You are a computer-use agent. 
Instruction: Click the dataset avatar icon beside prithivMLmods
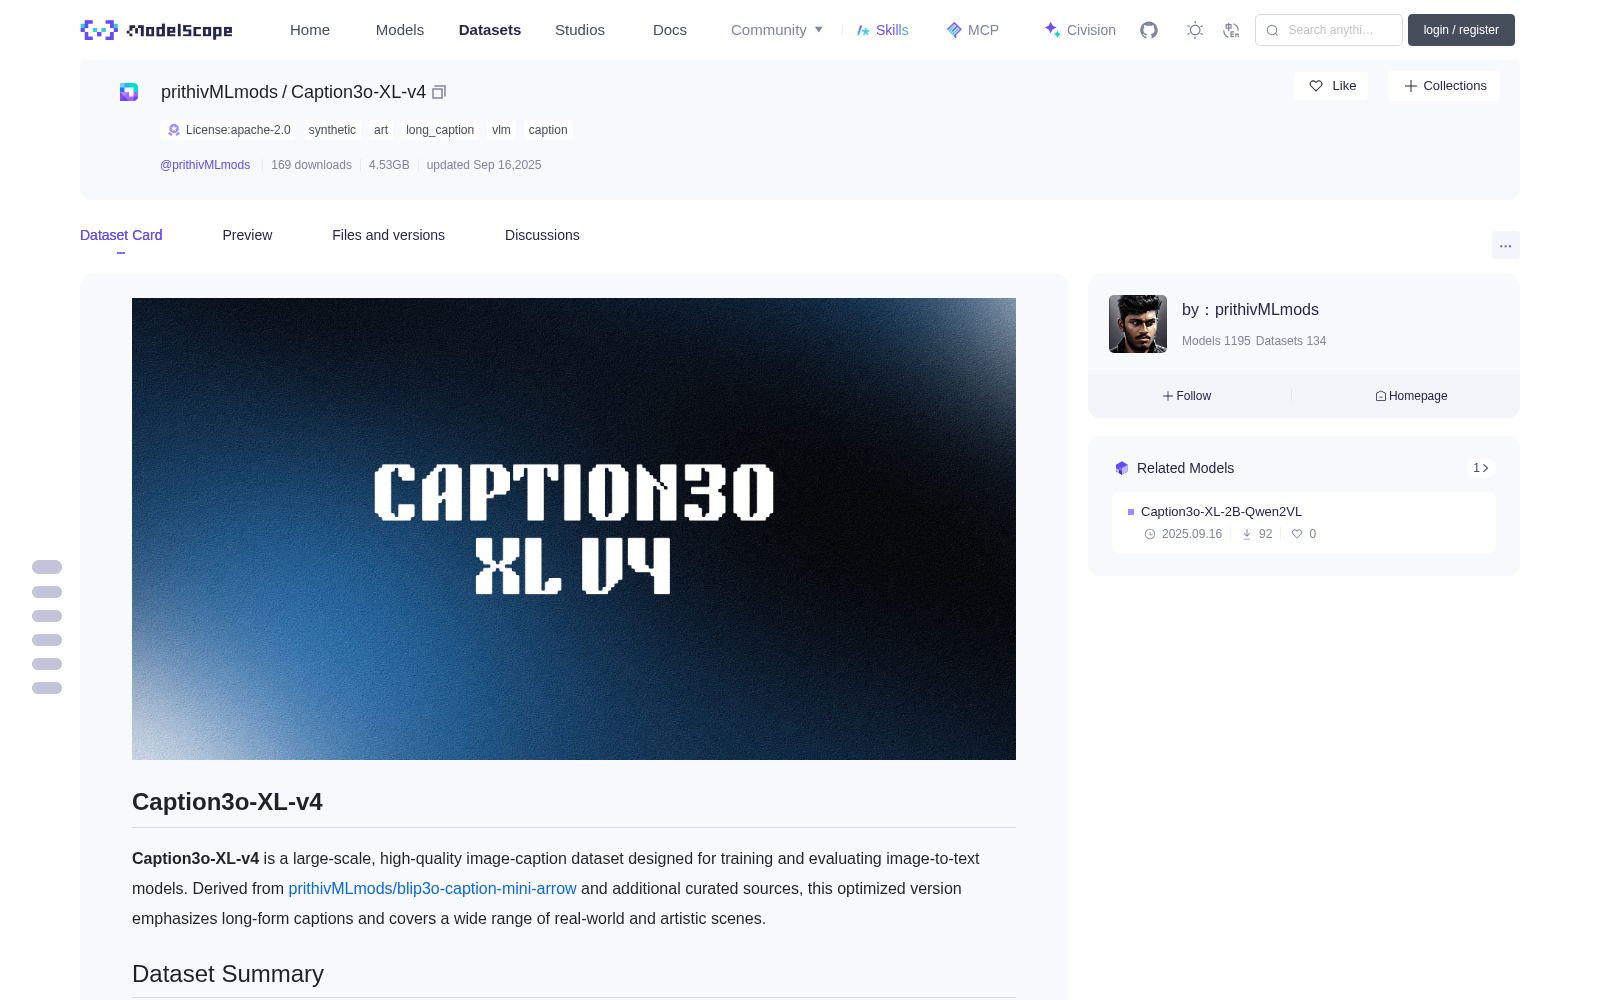click(x=129, y=92)
